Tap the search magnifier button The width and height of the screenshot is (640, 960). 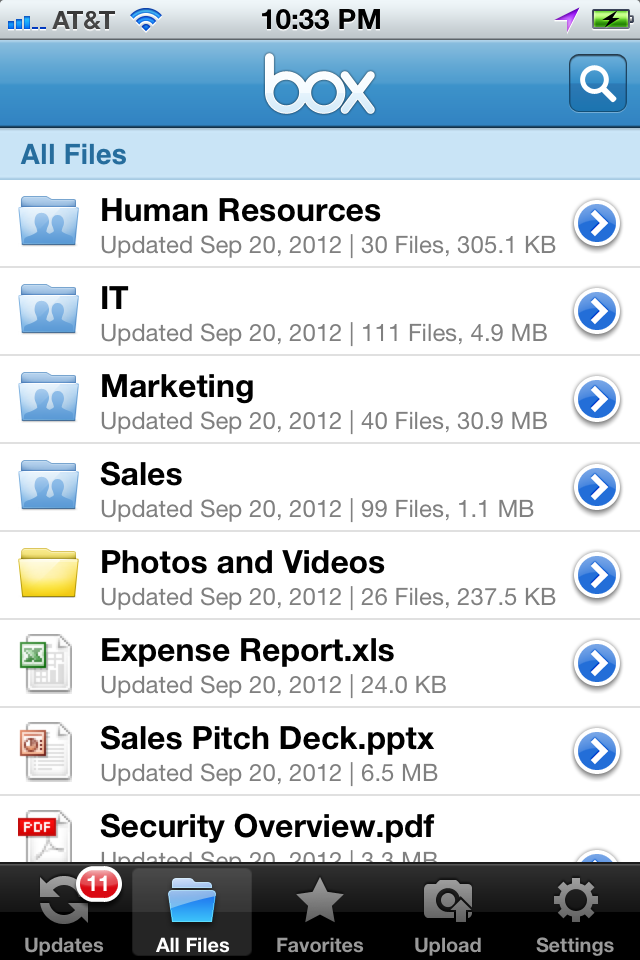tap(597, 84)
